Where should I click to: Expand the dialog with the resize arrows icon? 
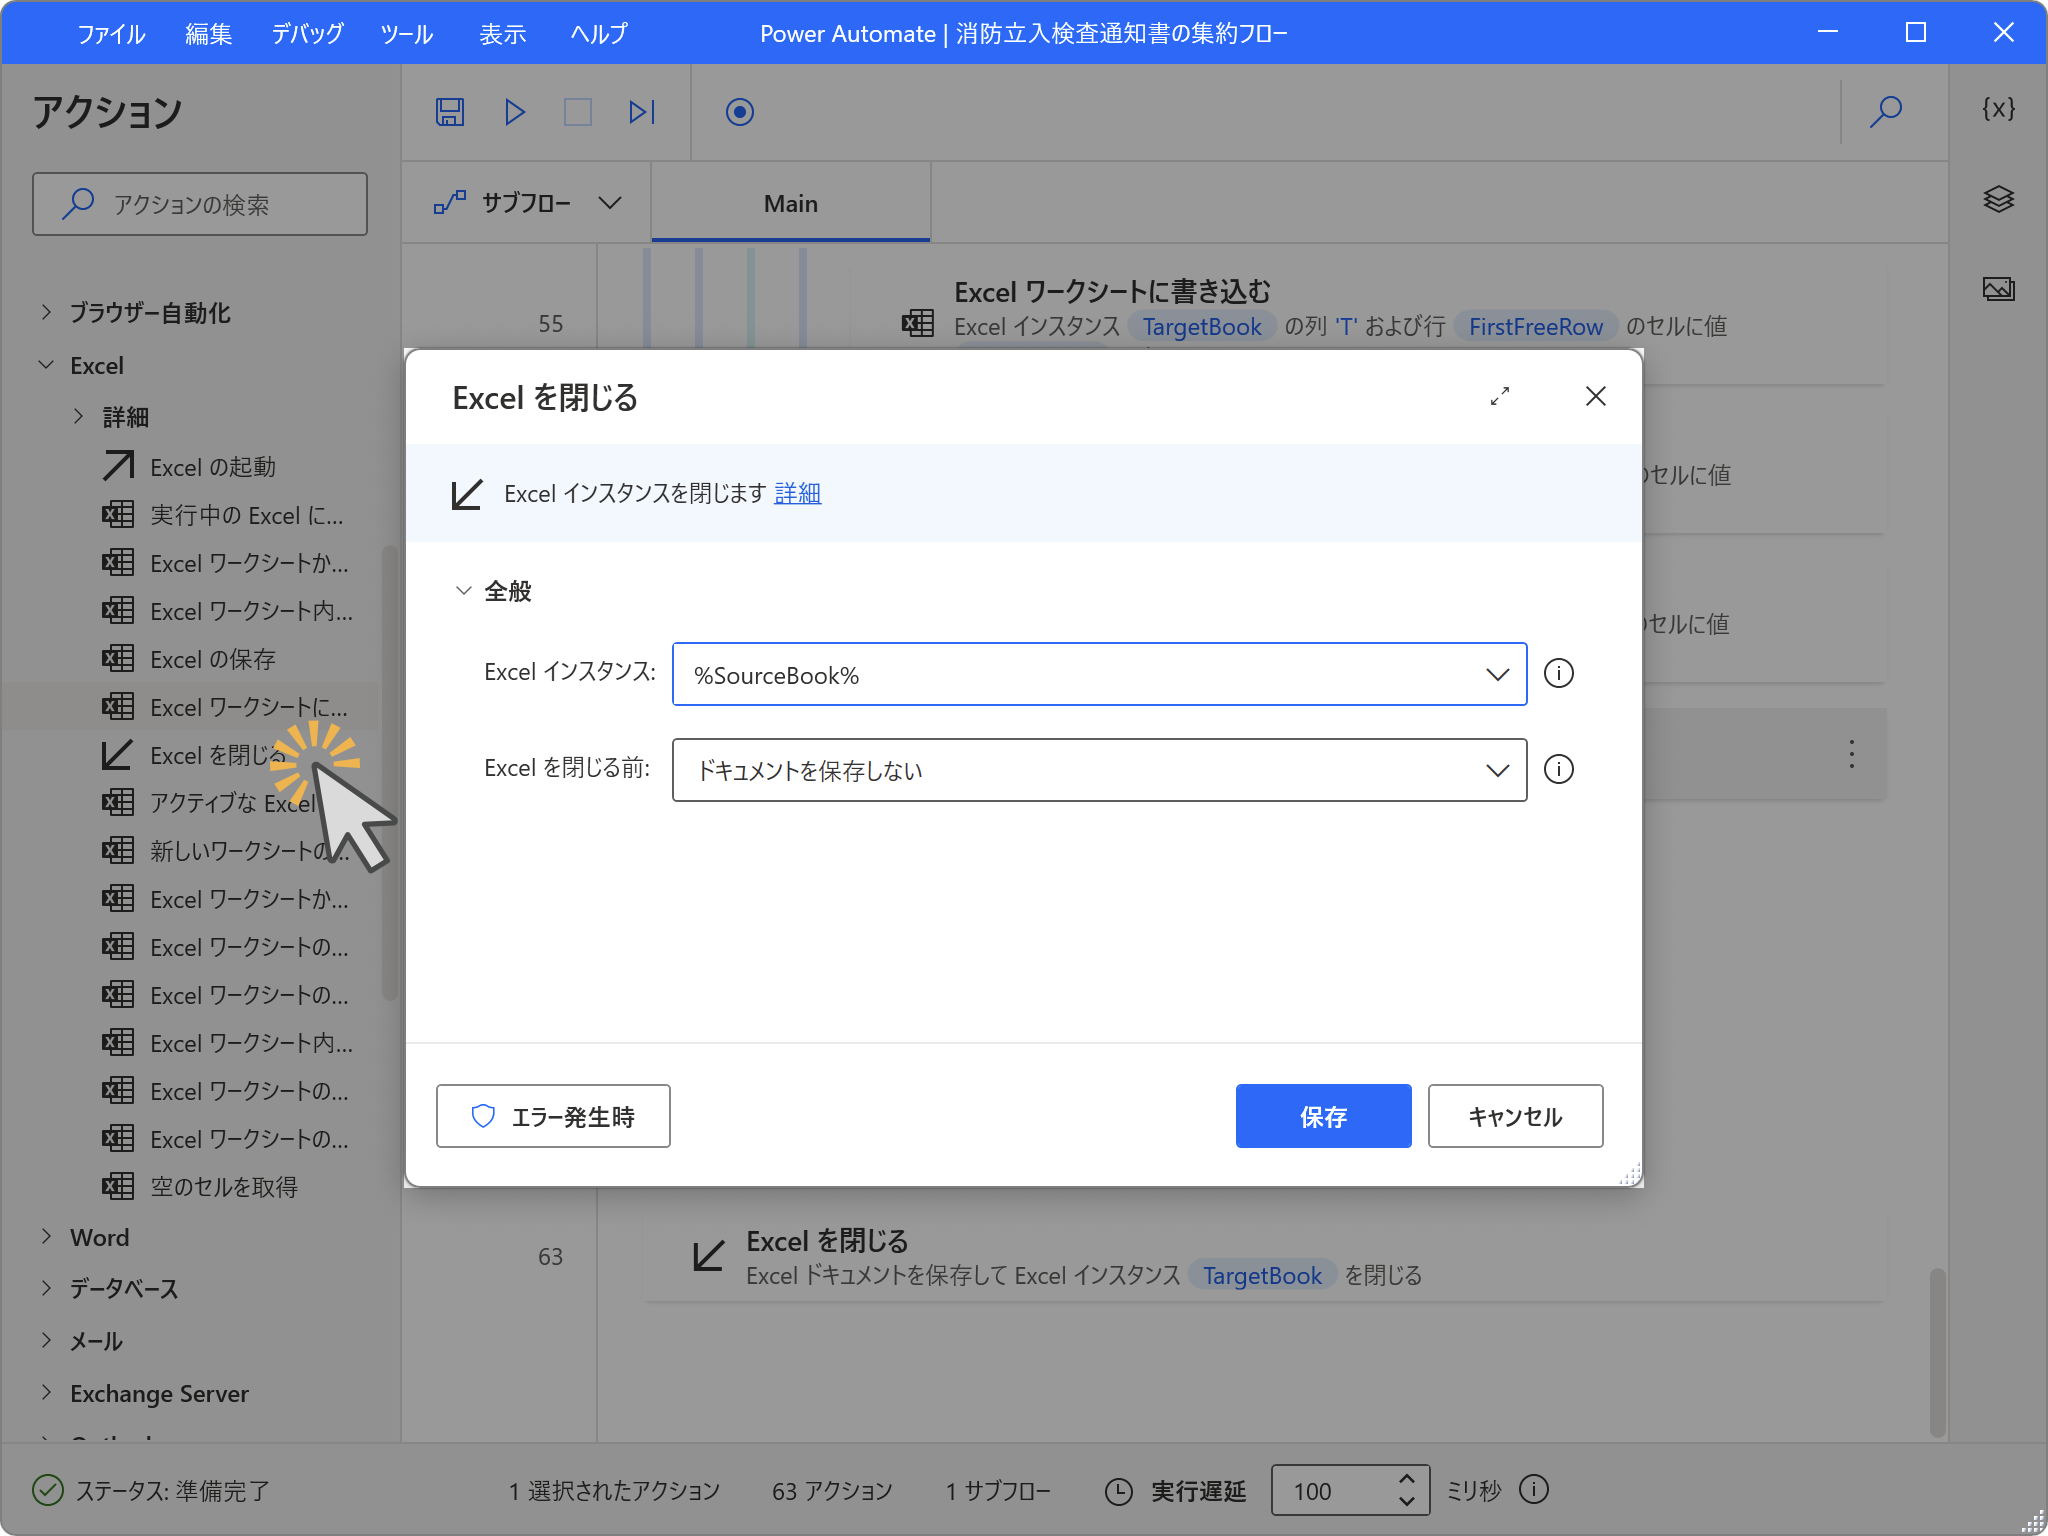pos(1499,397)
